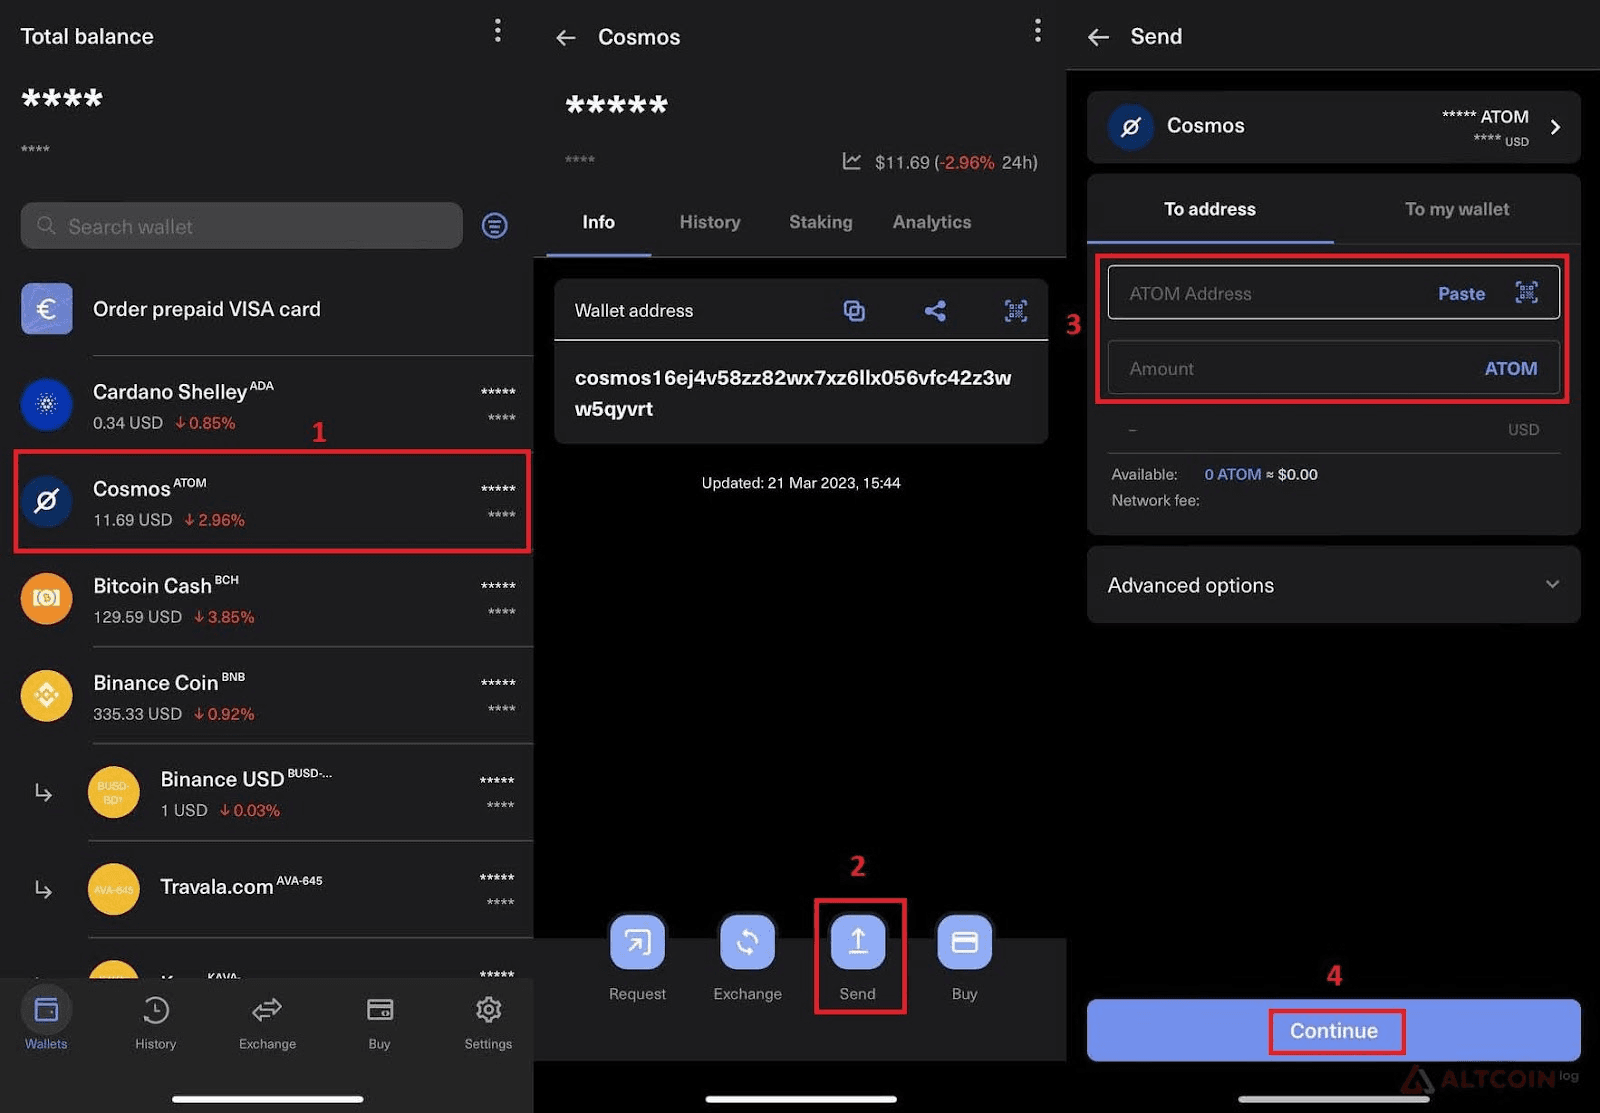
Task: Switch to the History tab in Cosmos
Action: pyautogui.click(x=710, y=222)
